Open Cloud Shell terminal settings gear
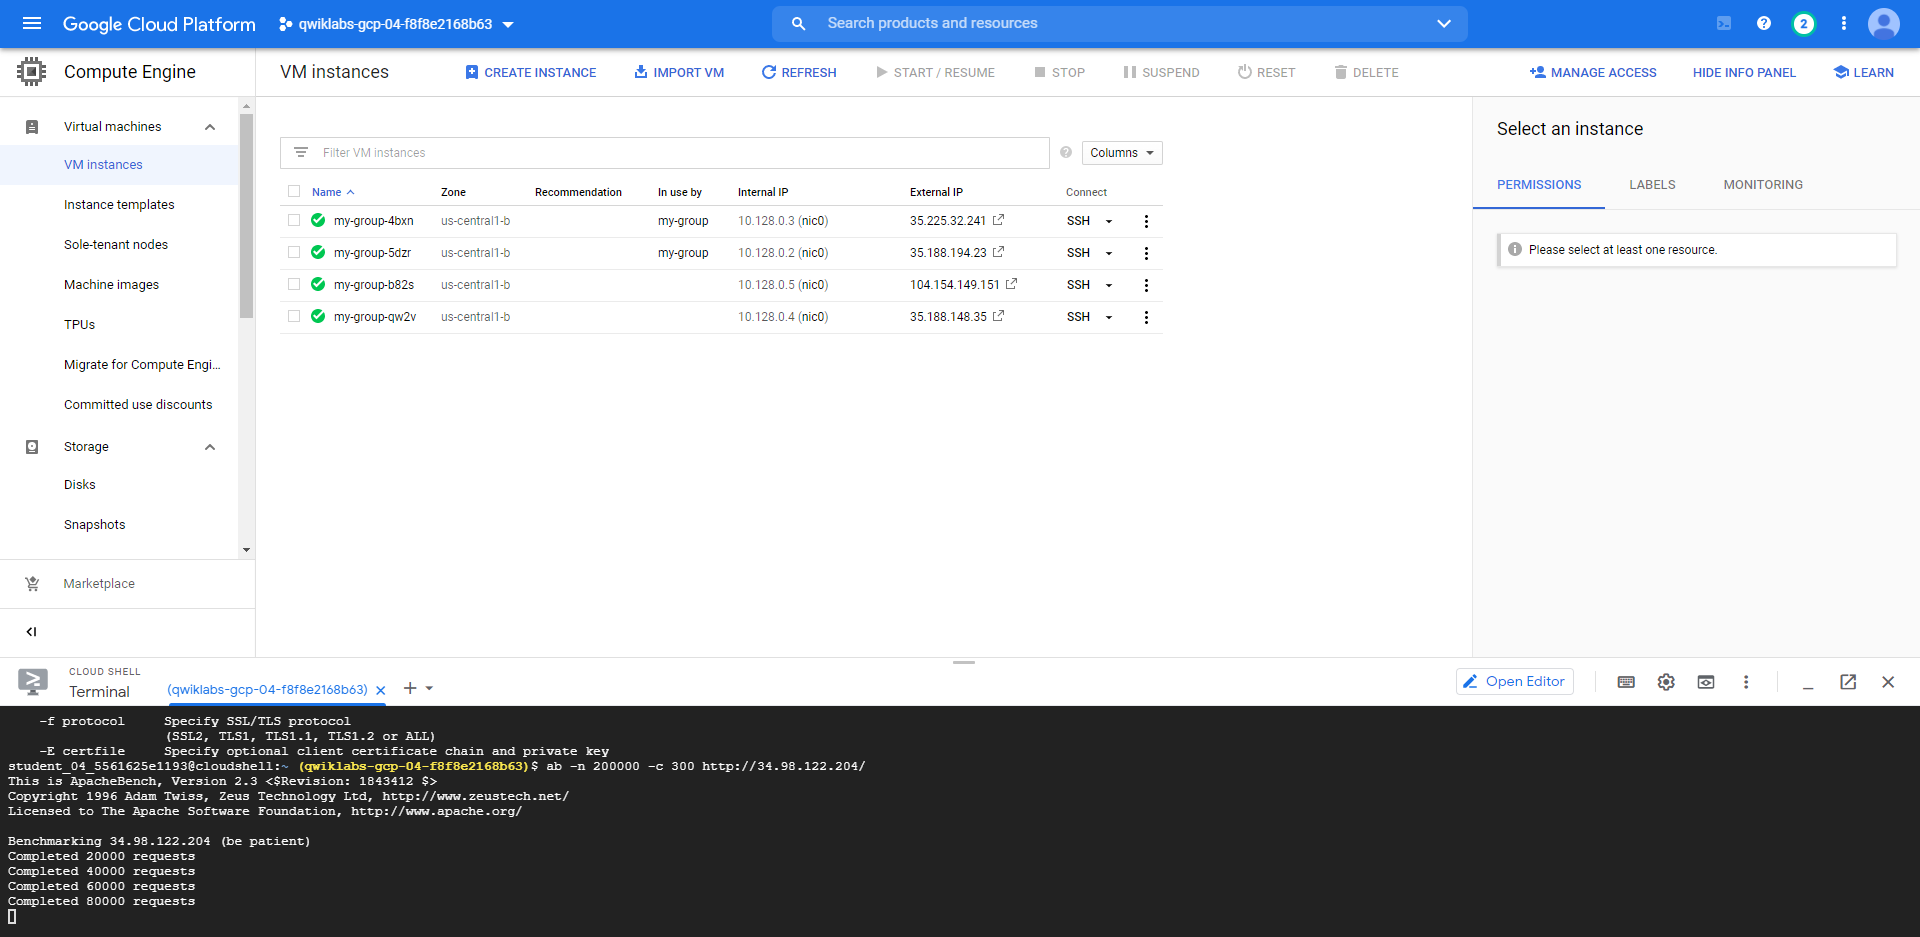This screenshot has width=1920, height=937. tap(1666, 682)
